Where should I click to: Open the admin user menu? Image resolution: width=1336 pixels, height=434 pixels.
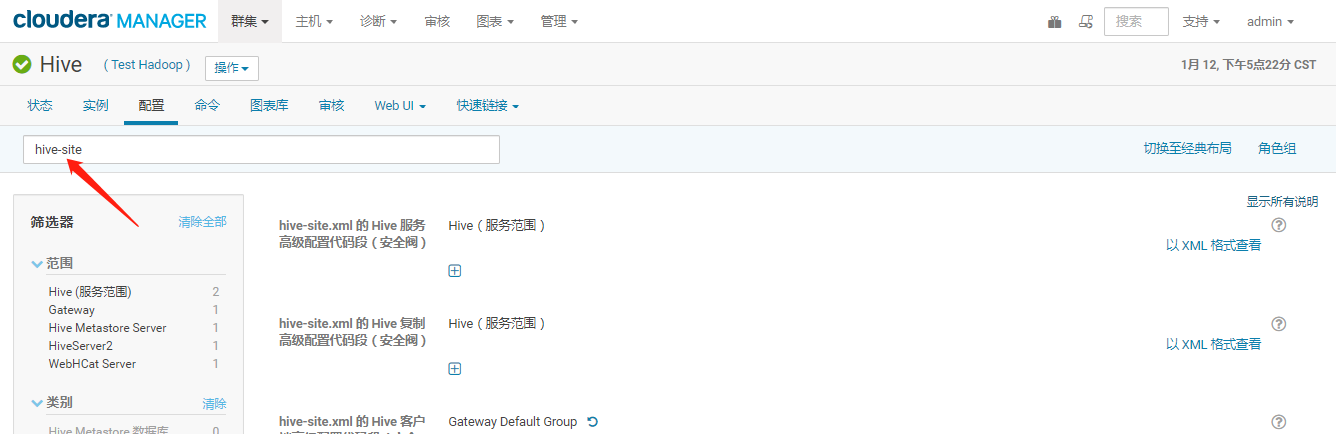point(1270,21)
